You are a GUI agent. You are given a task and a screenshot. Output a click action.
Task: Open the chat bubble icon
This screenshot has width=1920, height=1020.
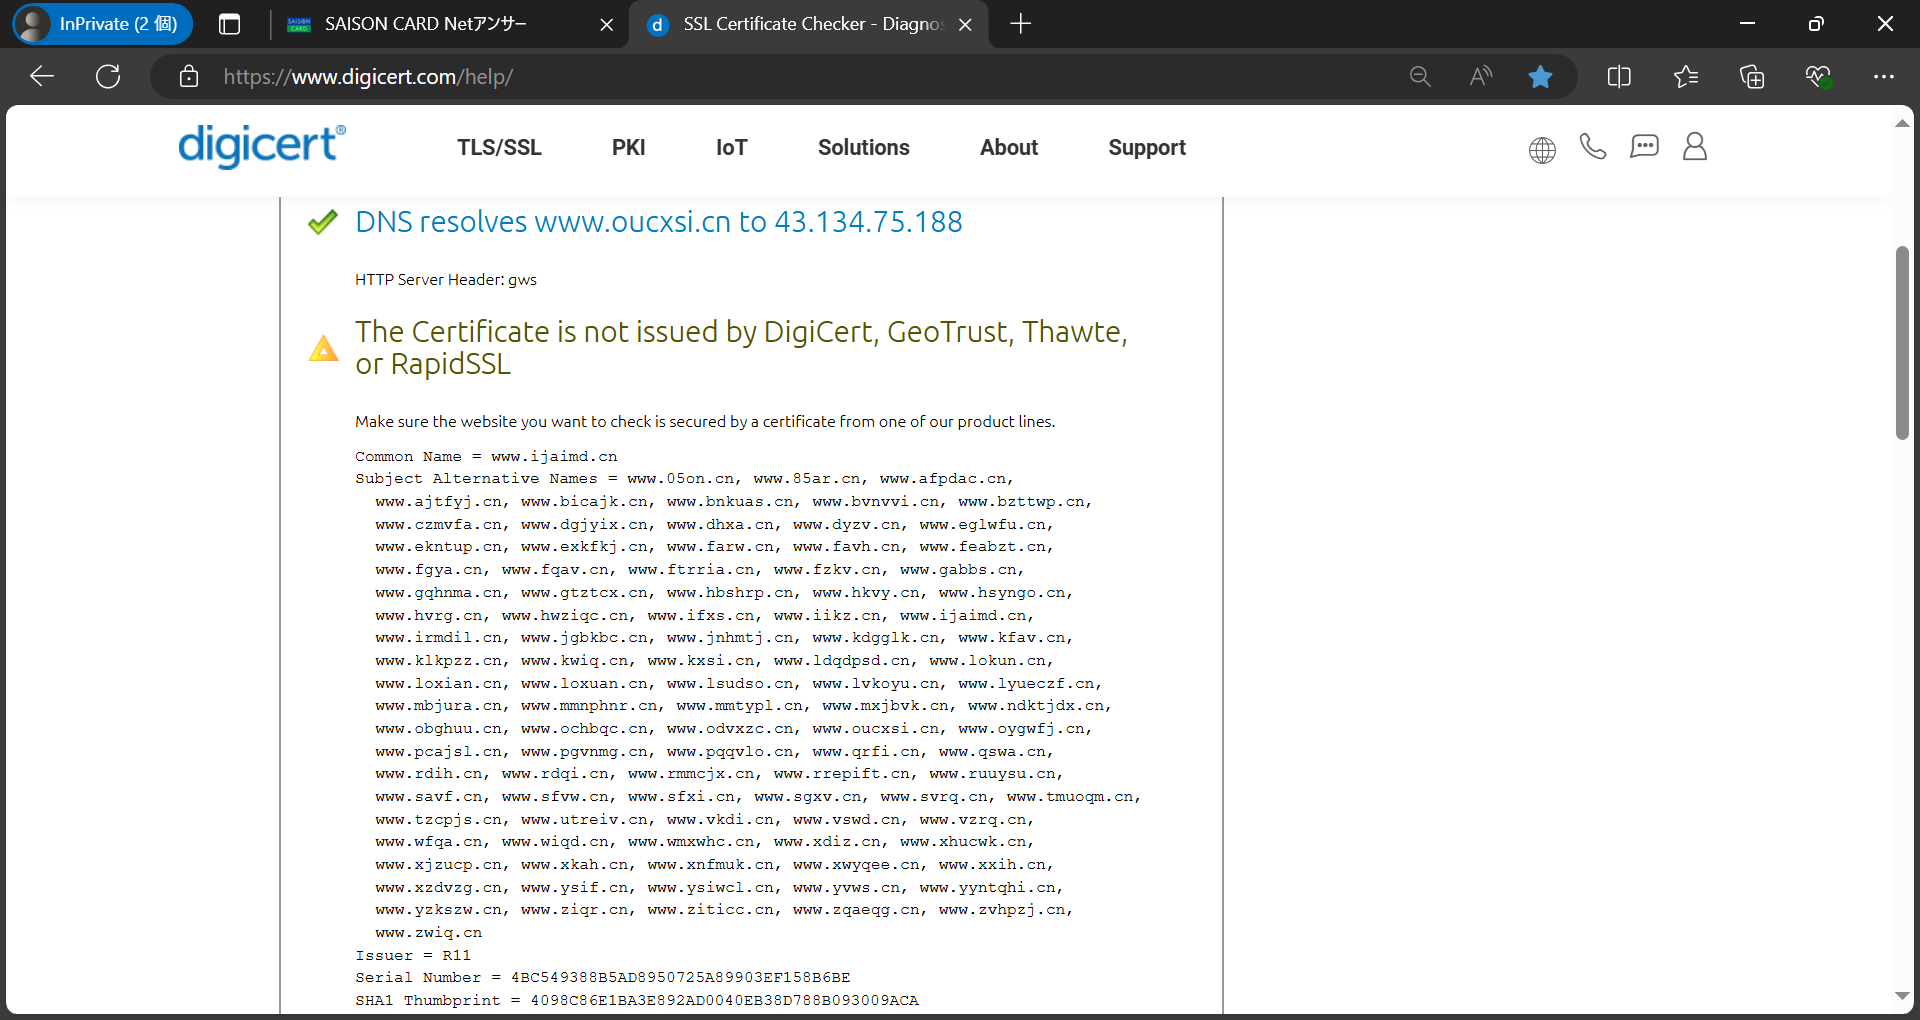tap(1644, 147)
